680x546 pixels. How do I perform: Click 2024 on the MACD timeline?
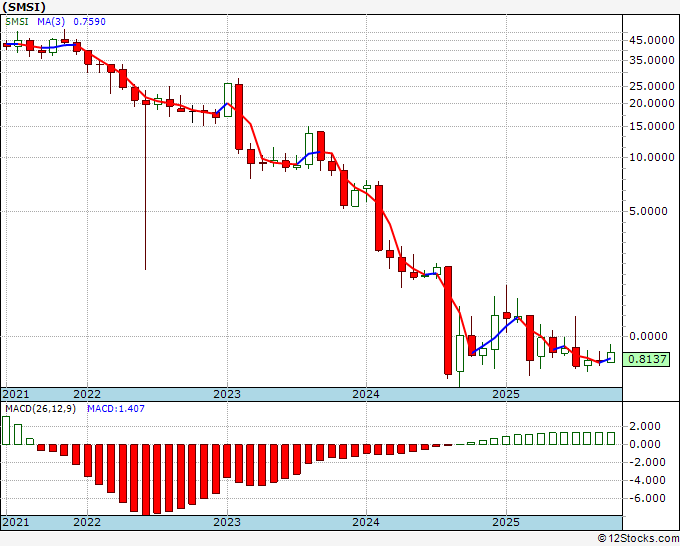coord(366,522)
